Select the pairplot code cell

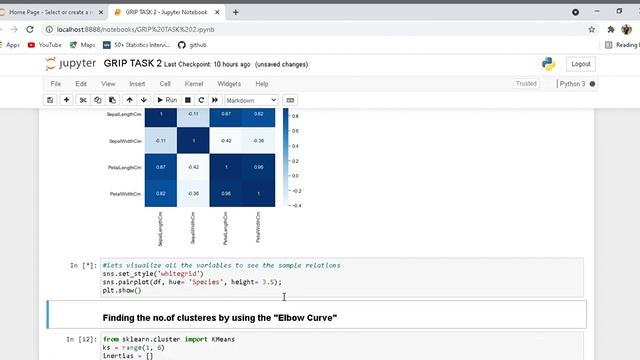[x=342, y=278]
